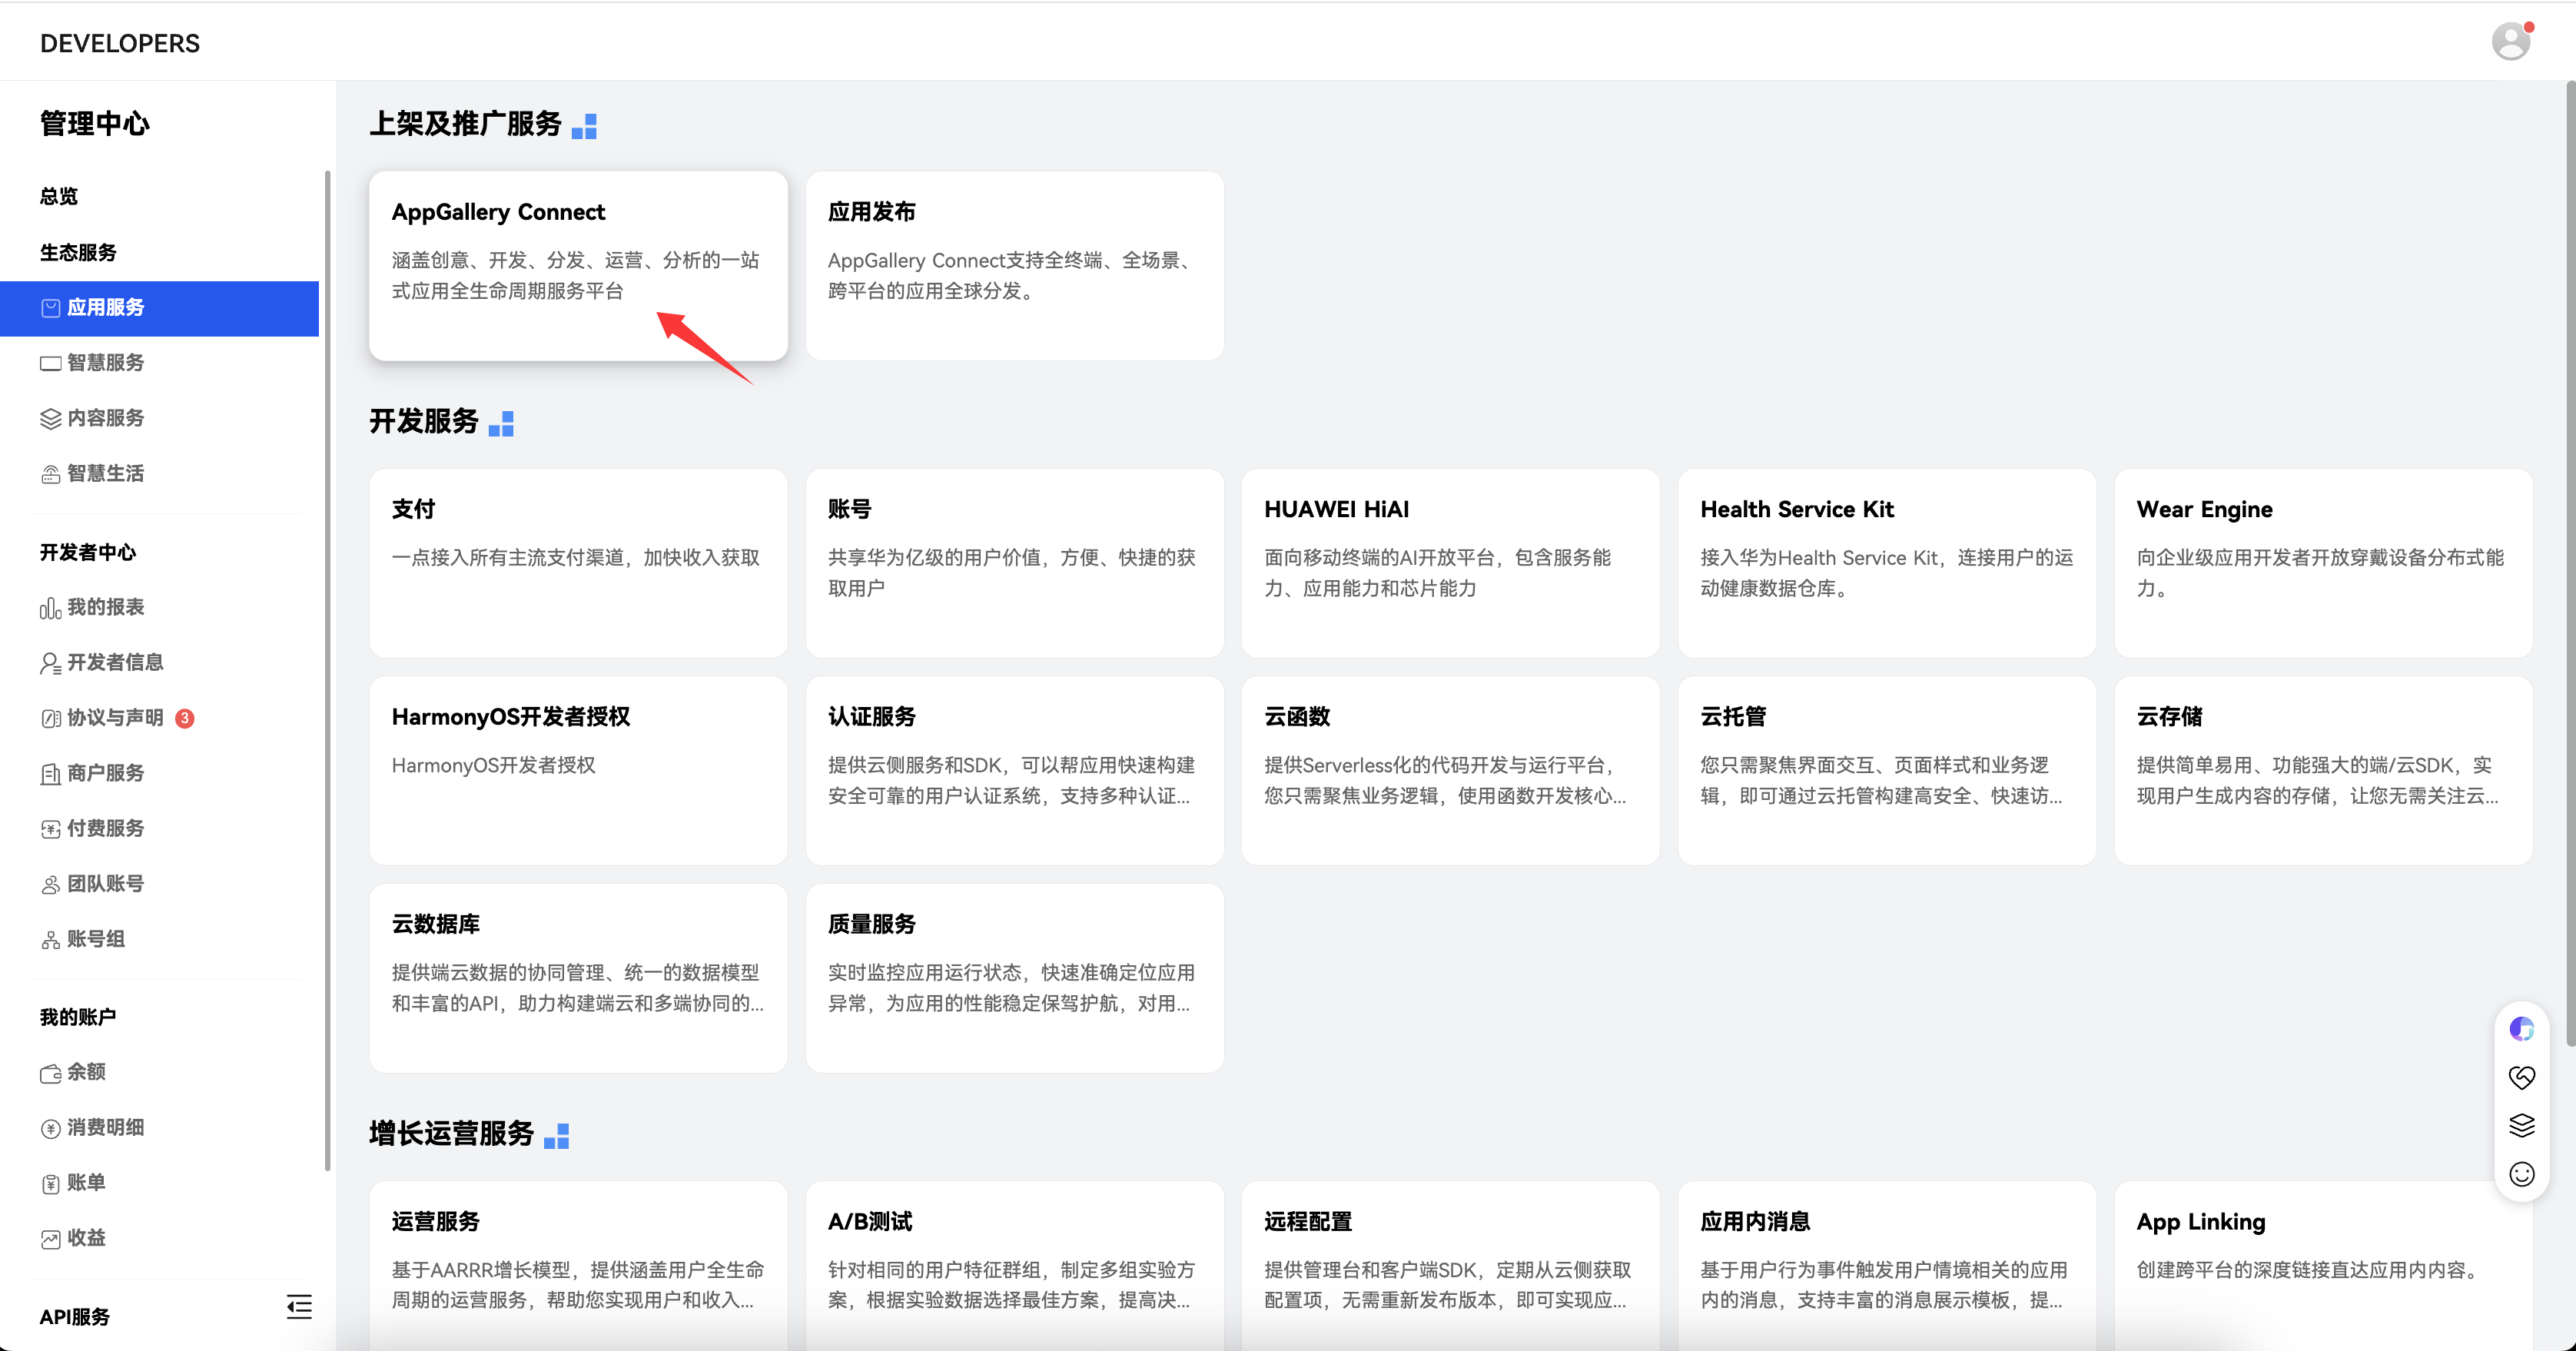This screenshot has width=2576, height=1351.
Task: Open the AppGallery Connect card
Action: [578, 265]
